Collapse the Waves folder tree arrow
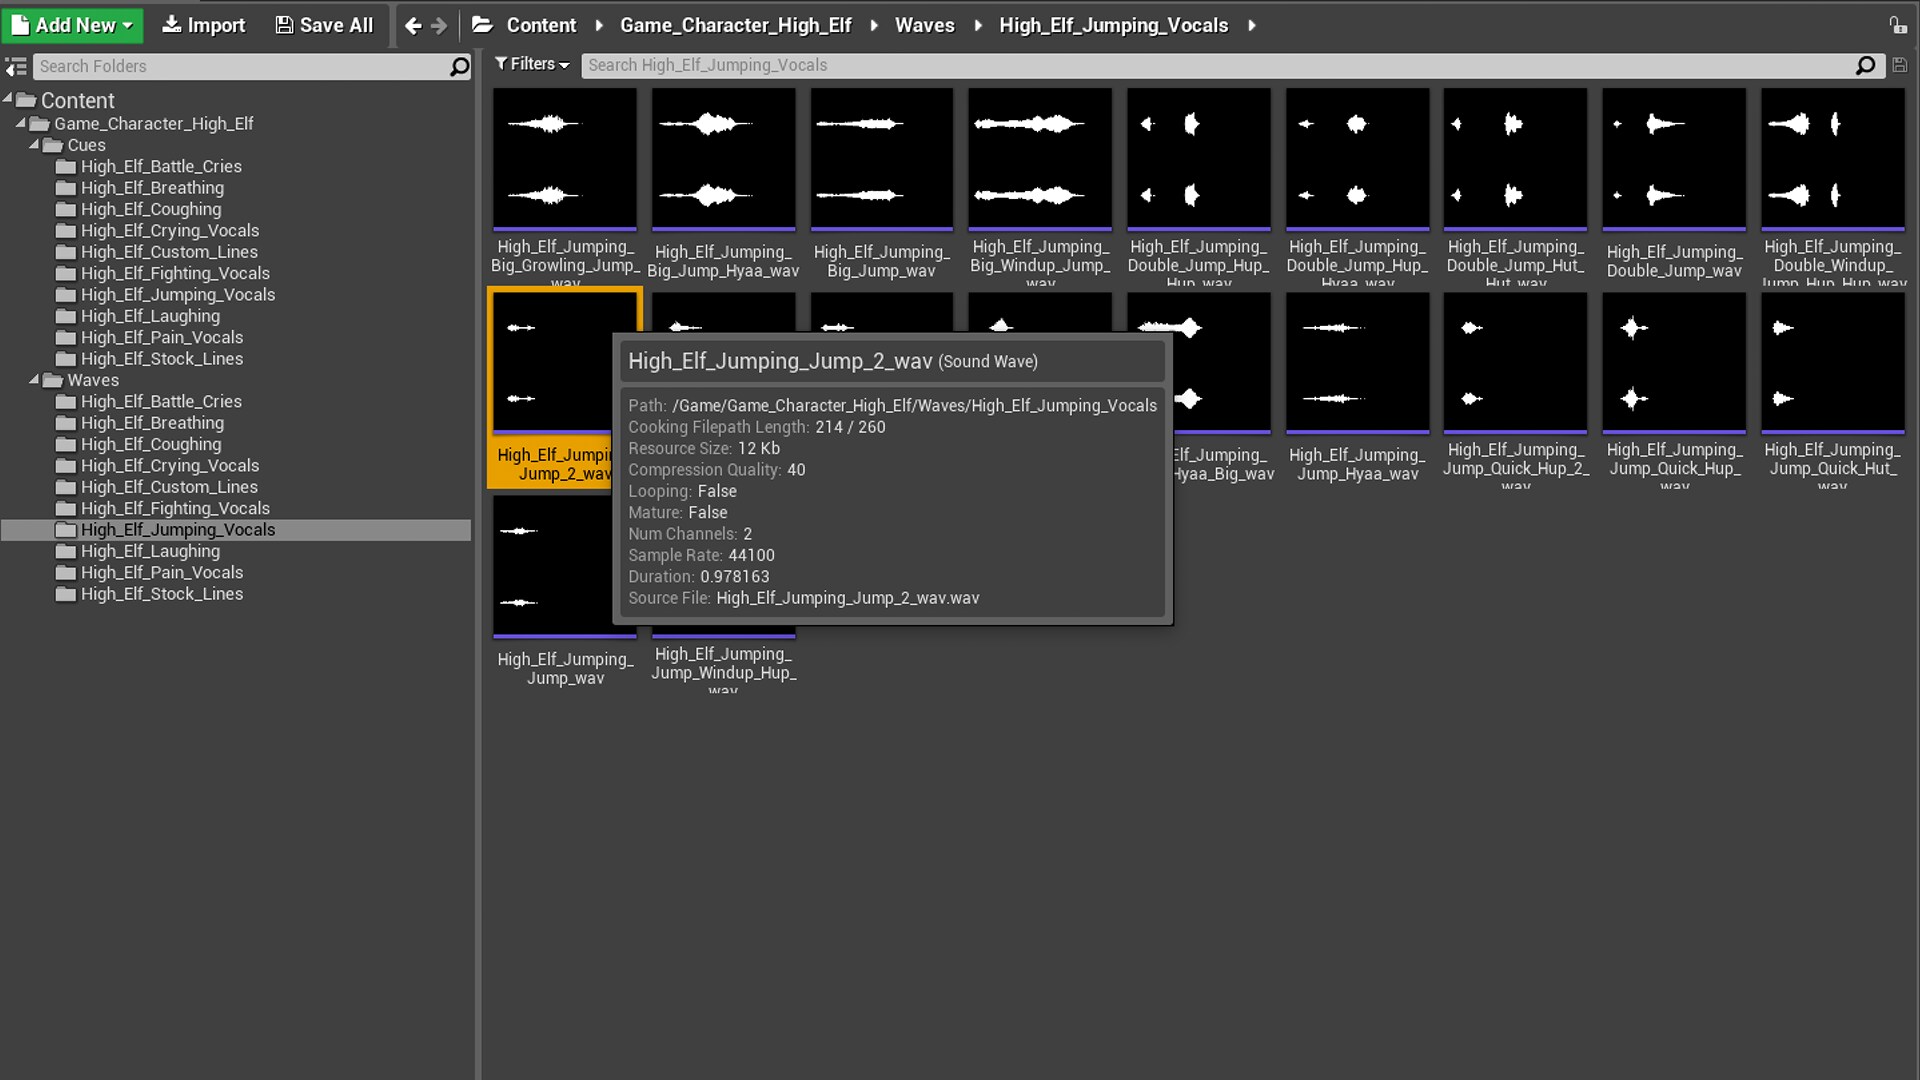The image size is (1920, 1080). [34, 380]
